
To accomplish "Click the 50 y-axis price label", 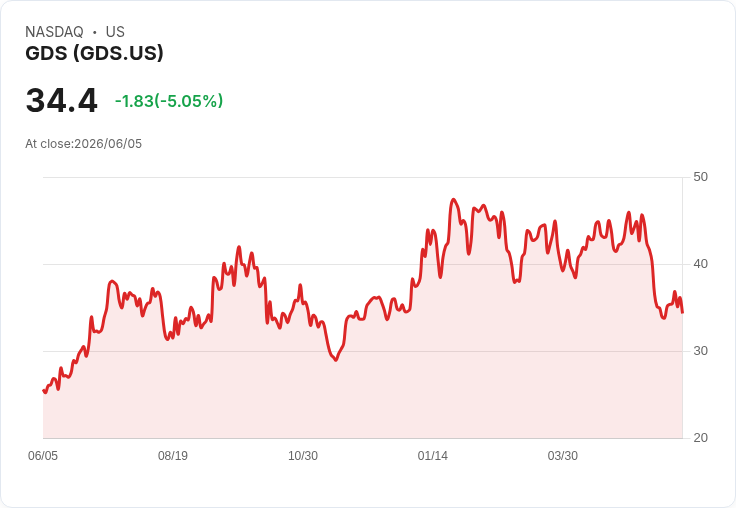I will click(x=700, y=177).
